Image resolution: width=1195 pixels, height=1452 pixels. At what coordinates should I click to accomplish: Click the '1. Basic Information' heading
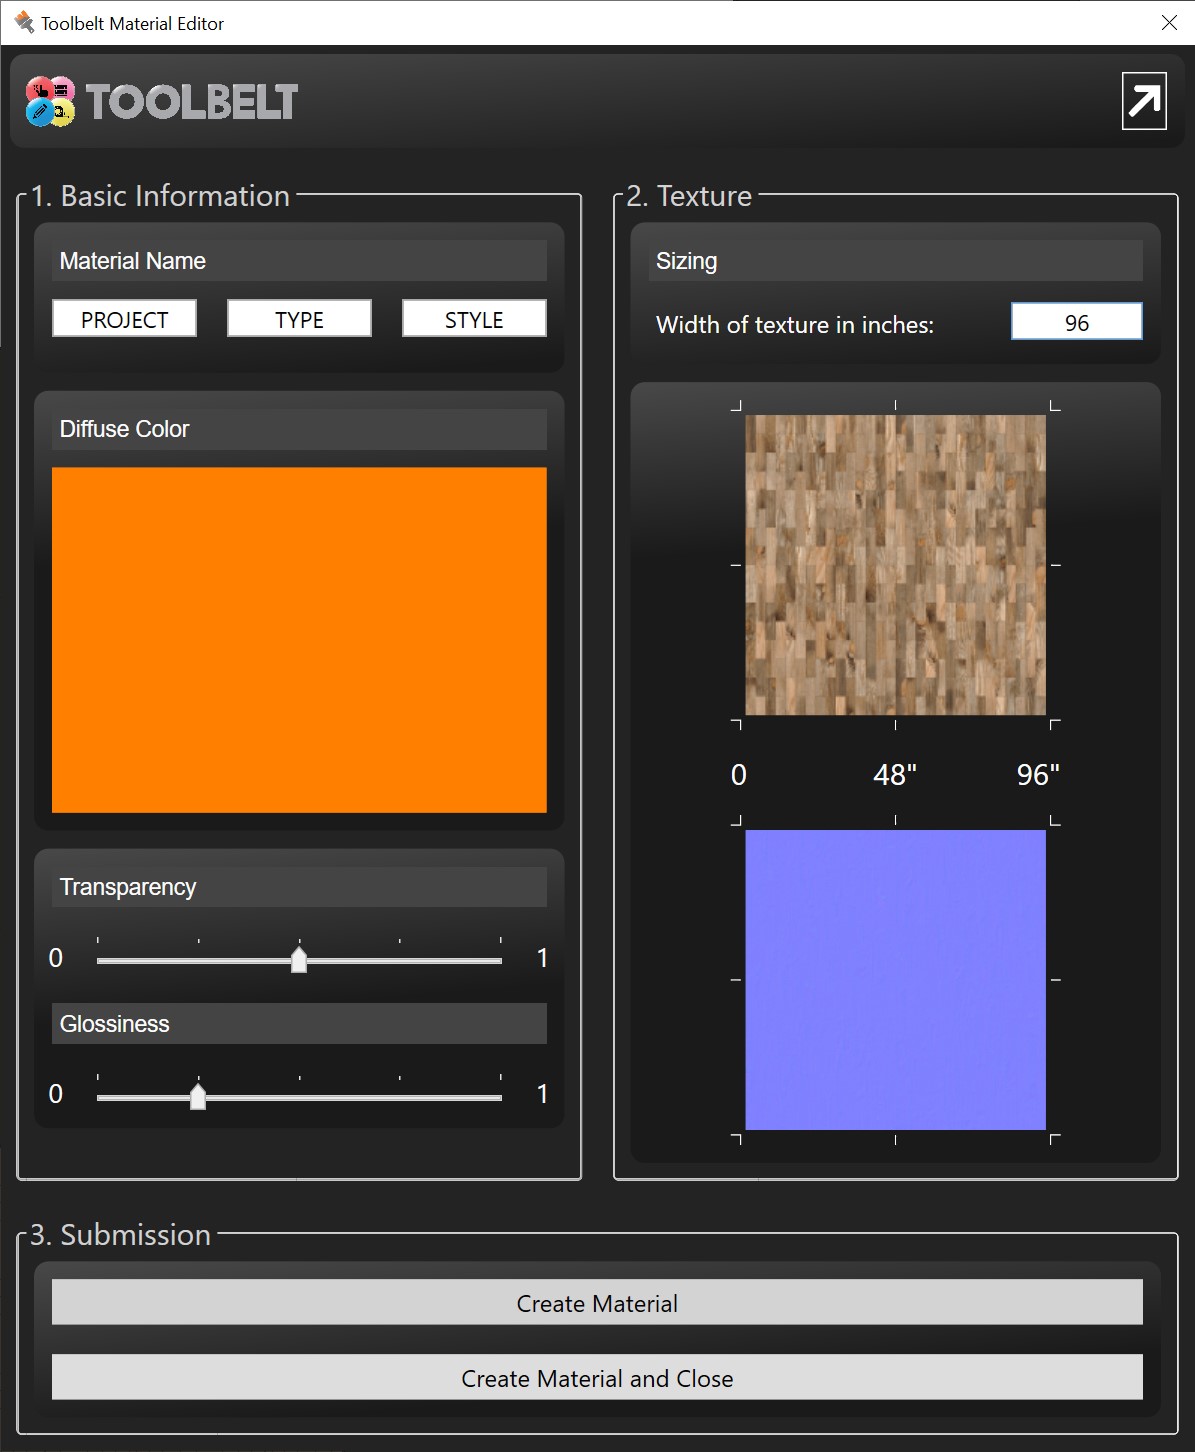[x=160, y=196]
